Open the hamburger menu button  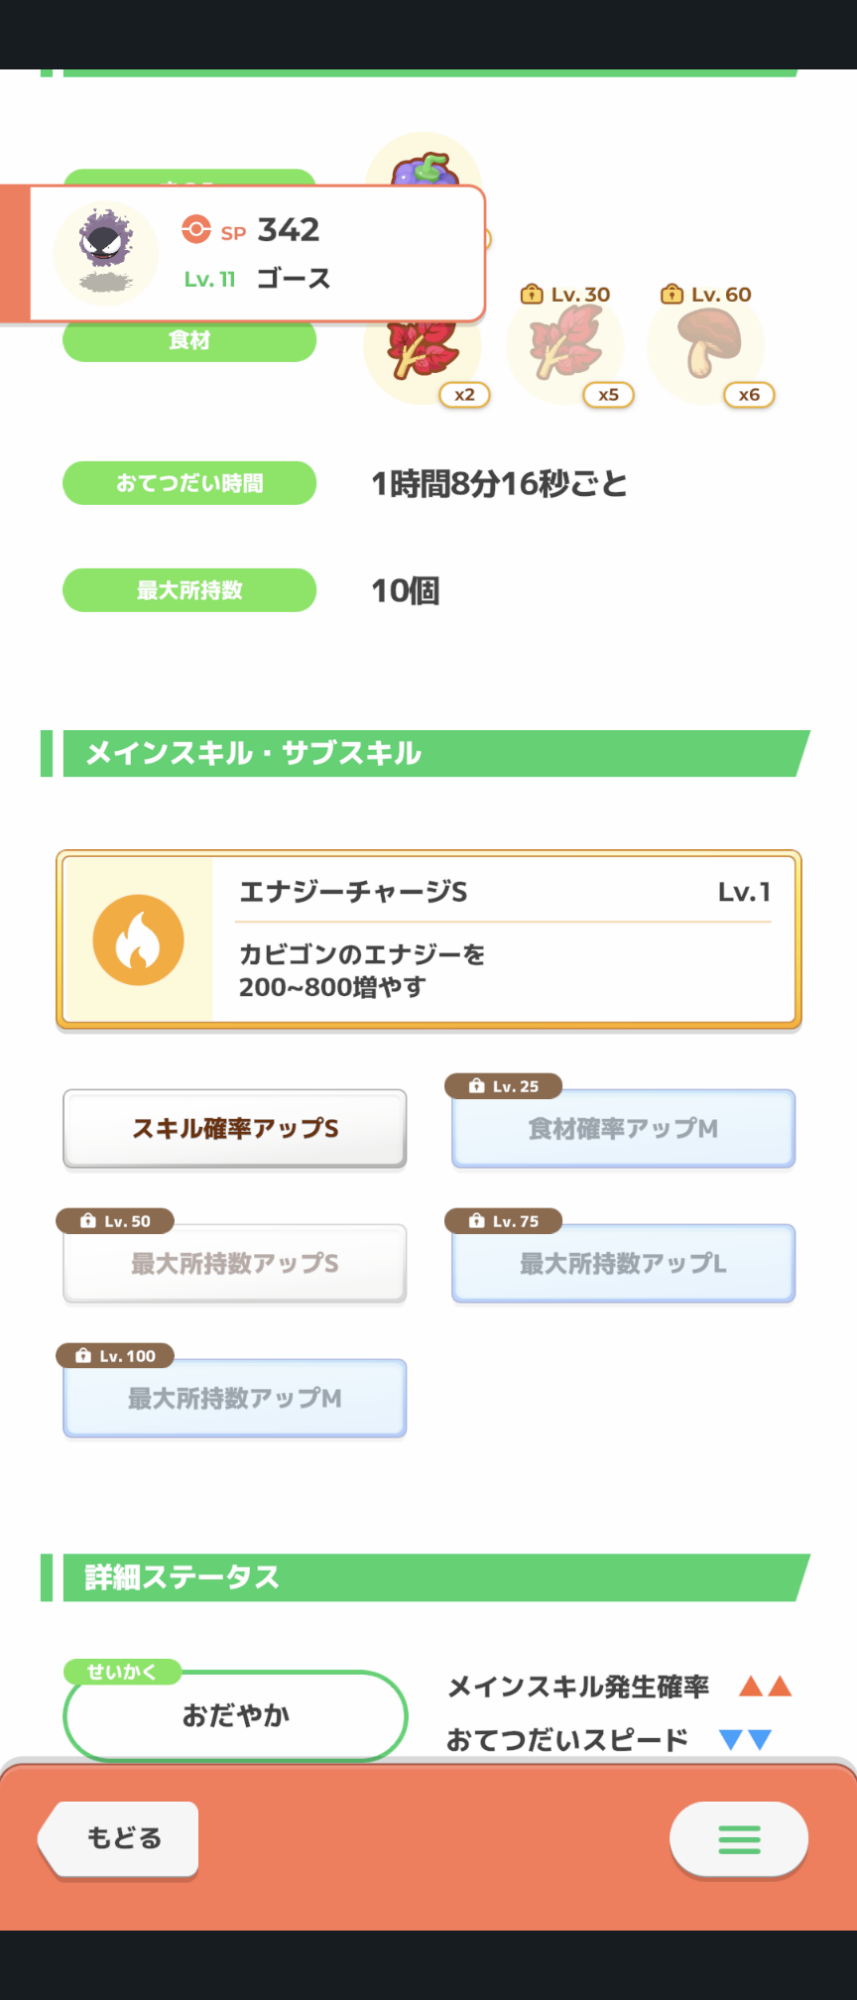pyautogui.click(x=738, y=1838)
